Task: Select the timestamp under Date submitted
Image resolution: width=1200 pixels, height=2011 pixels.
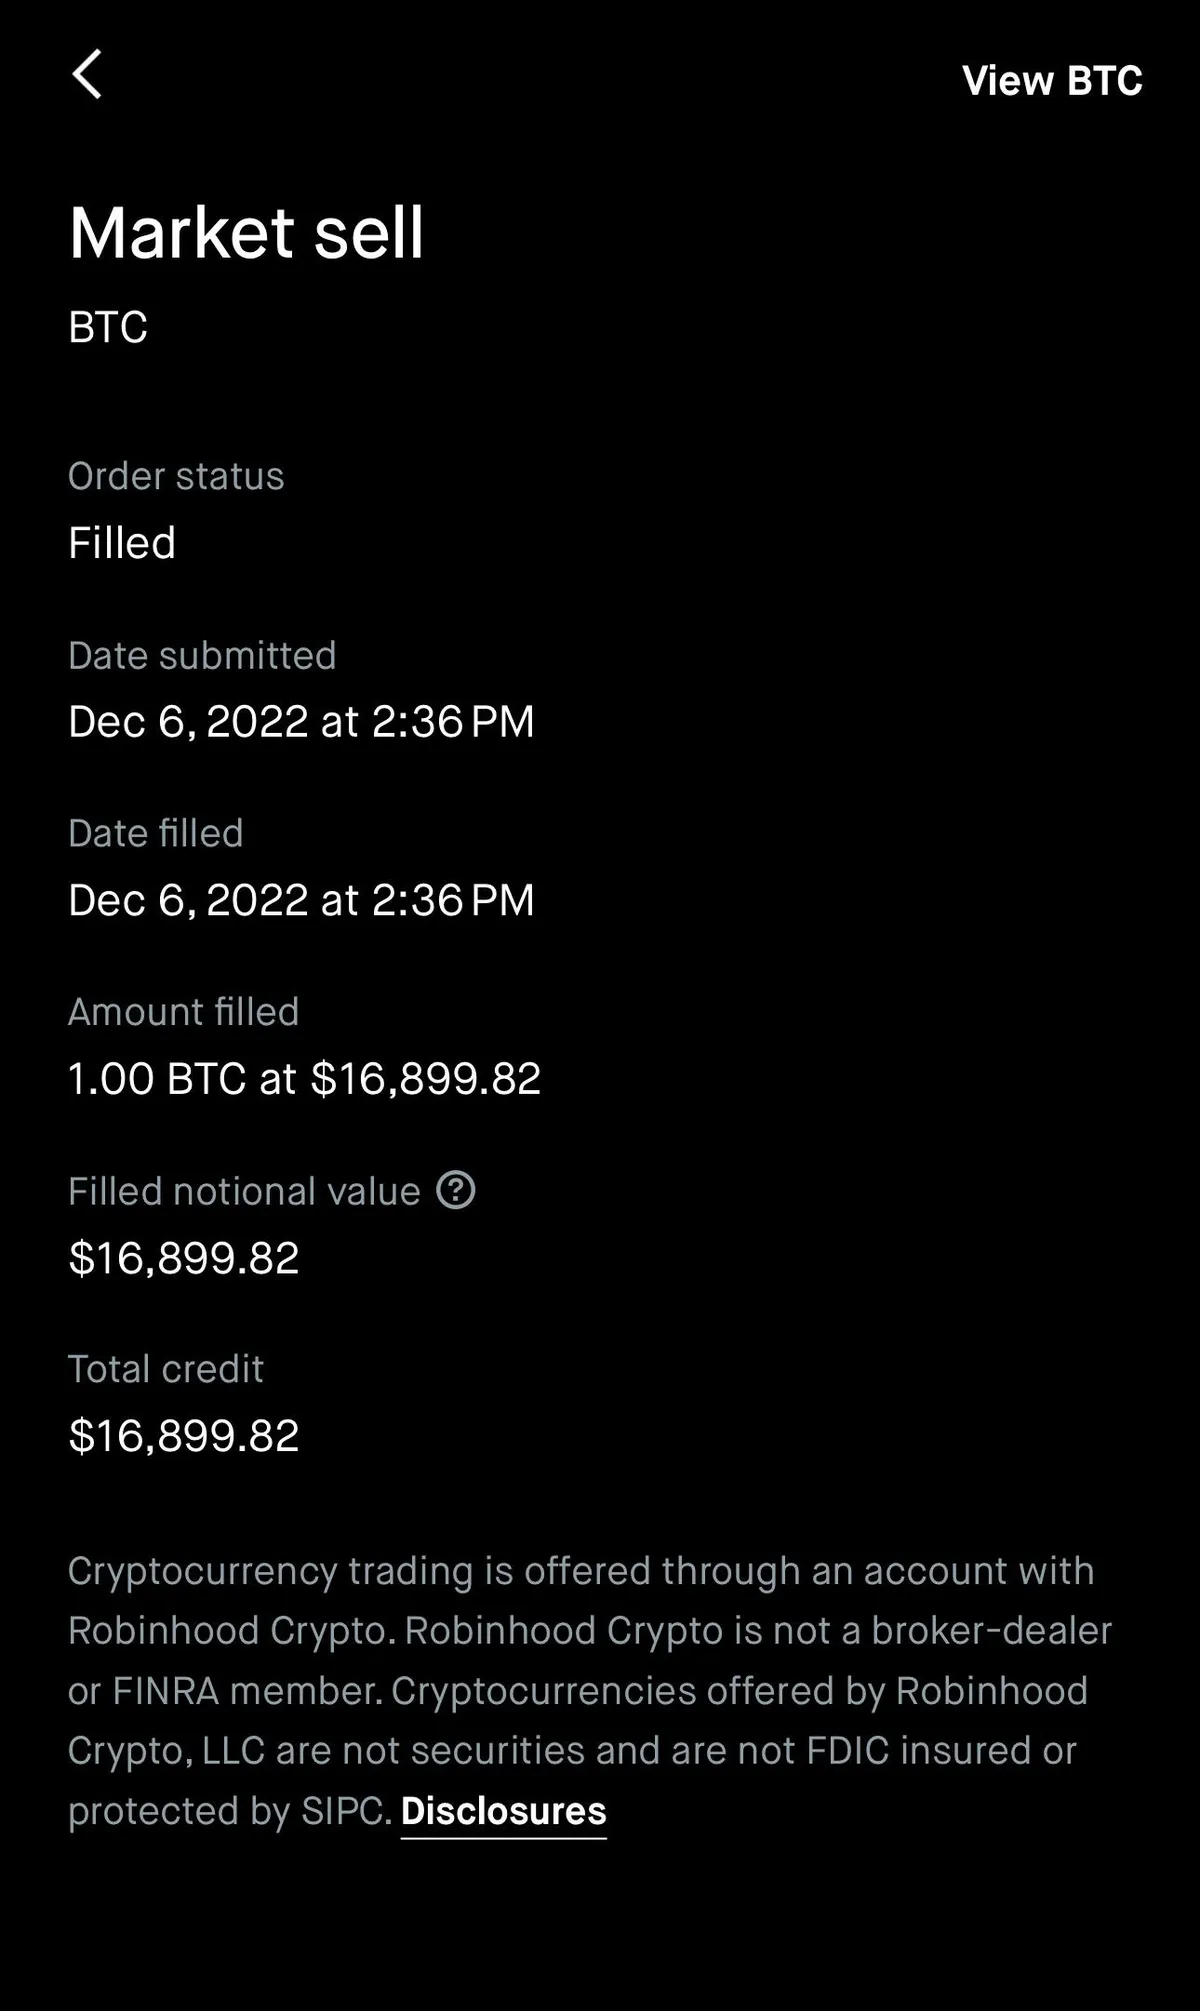Action: (301, 722)
